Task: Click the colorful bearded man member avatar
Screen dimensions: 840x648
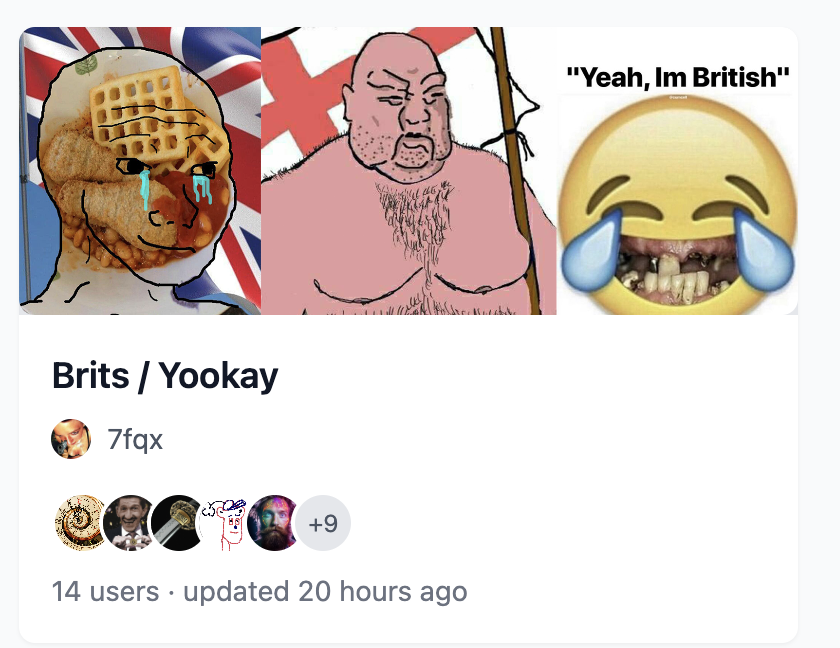Action: 274,523
